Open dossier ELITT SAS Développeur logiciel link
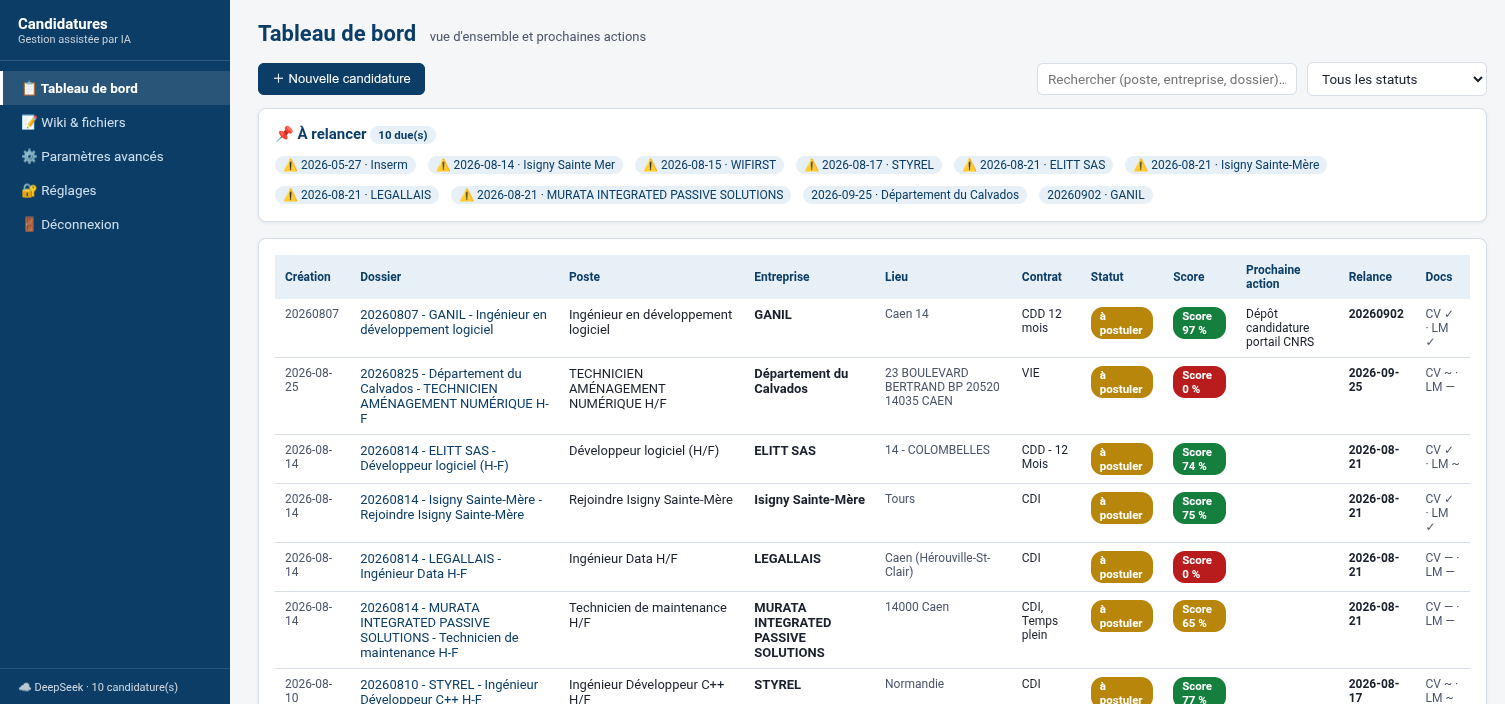The image size is (1505, 704). (434, 458)
